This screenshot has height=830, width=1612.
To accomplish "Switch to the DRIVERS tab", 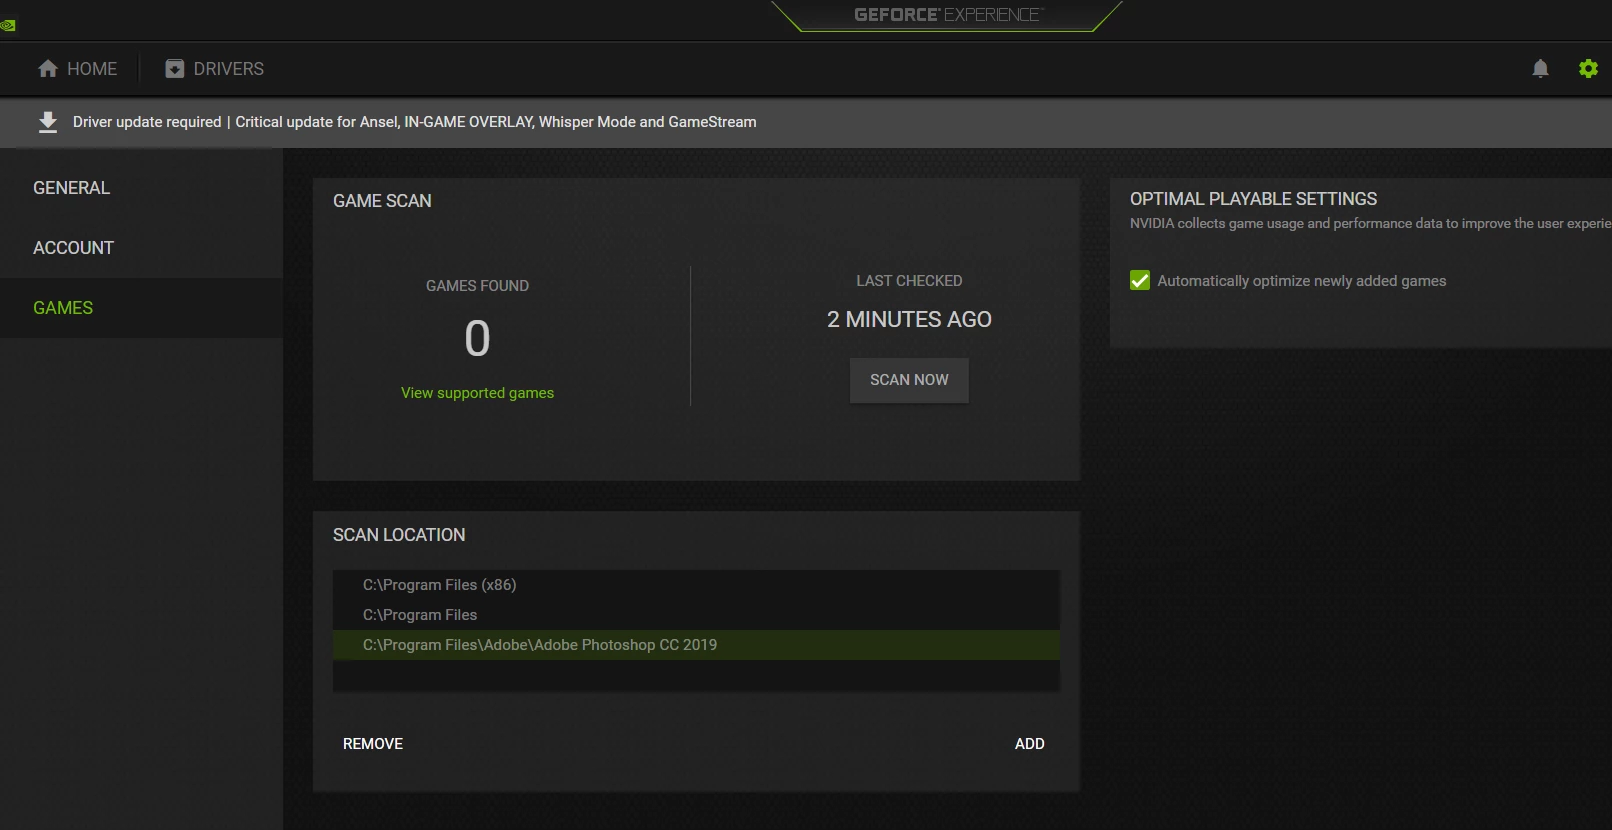I will (215, 68).
